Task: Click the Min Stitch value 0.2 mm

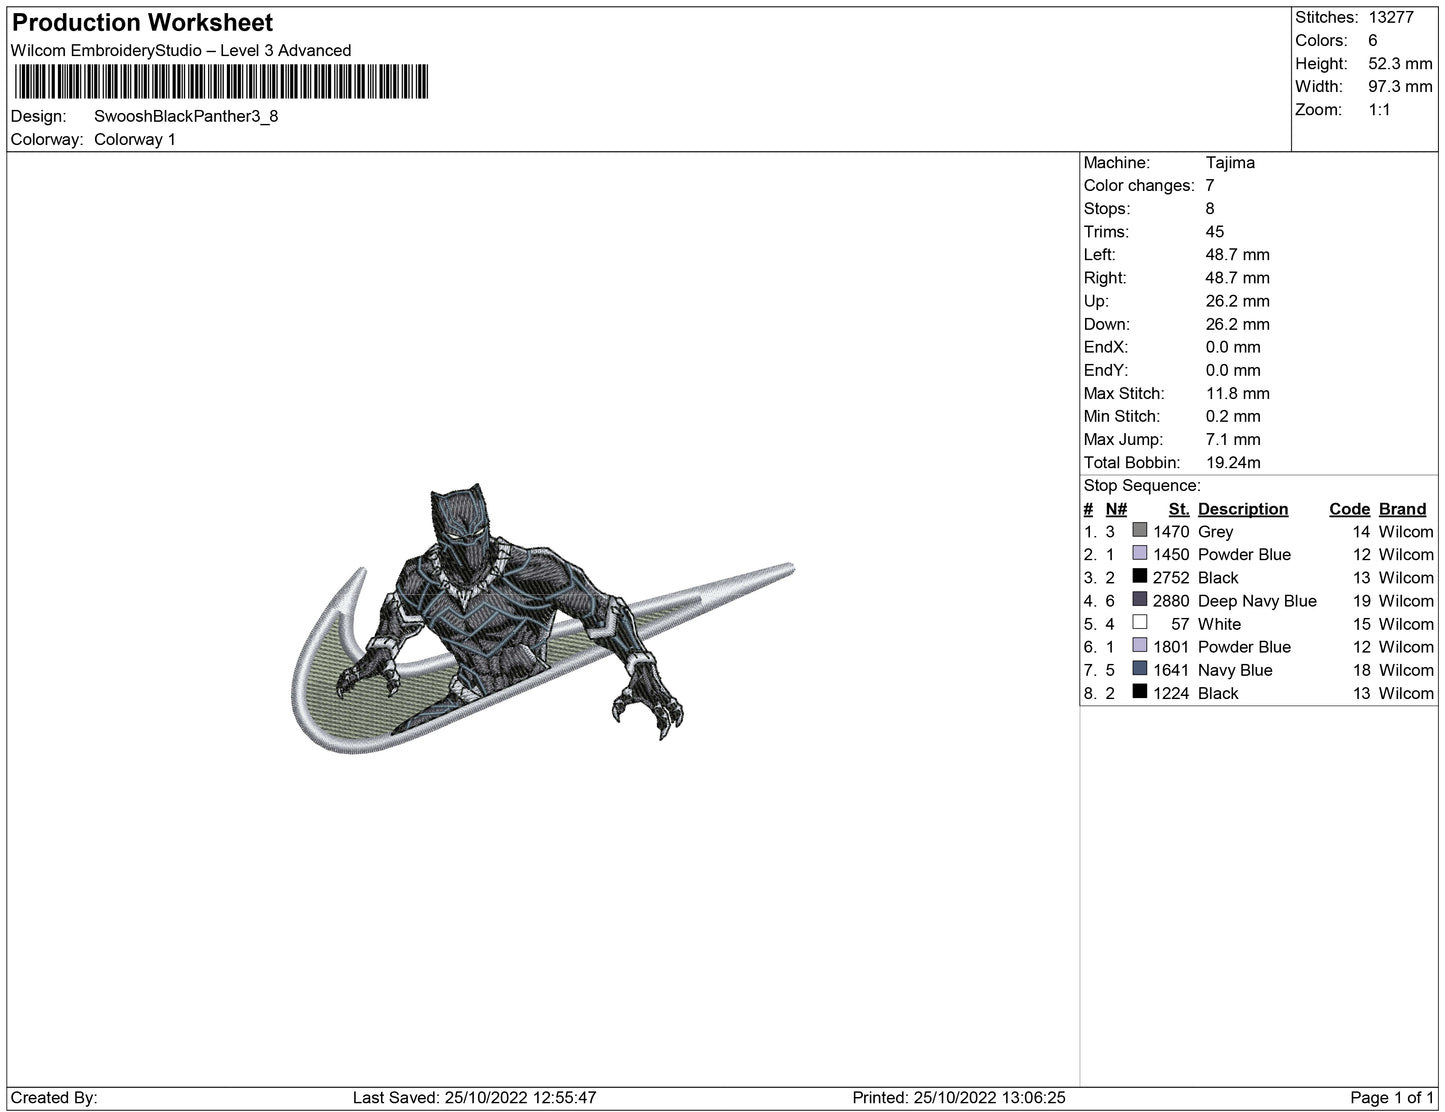Action: 1233,415
